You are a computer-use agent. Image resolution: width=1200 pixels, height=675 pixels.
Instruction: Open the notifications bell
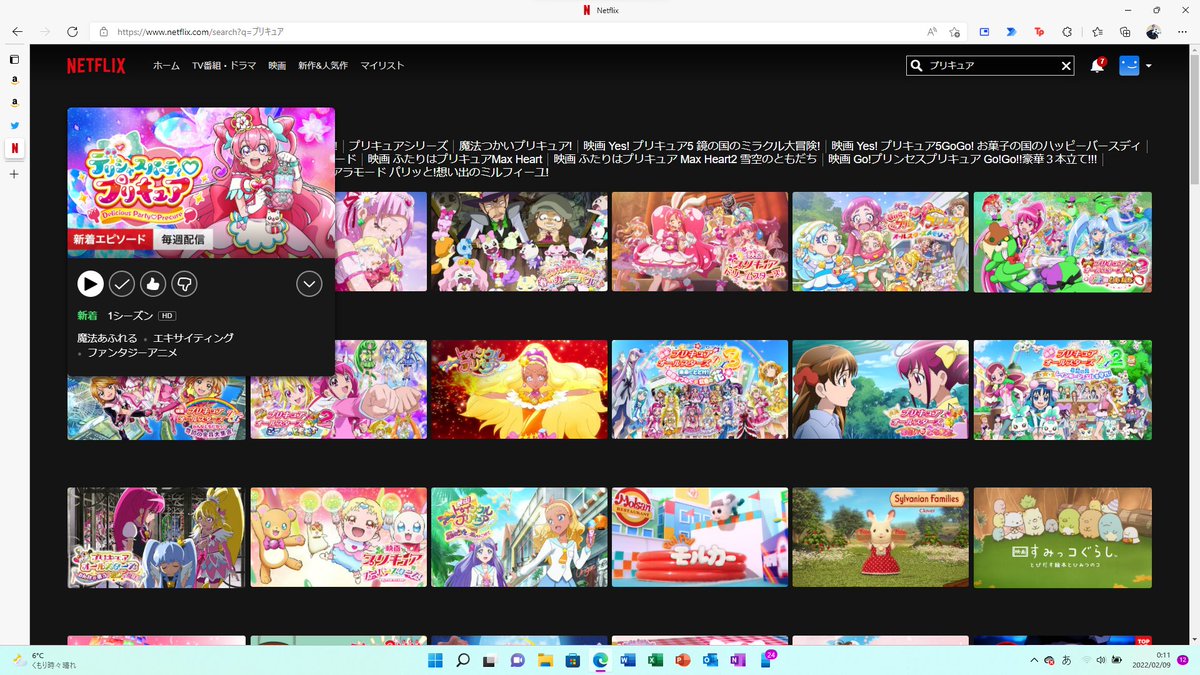tap(1097, 66)
